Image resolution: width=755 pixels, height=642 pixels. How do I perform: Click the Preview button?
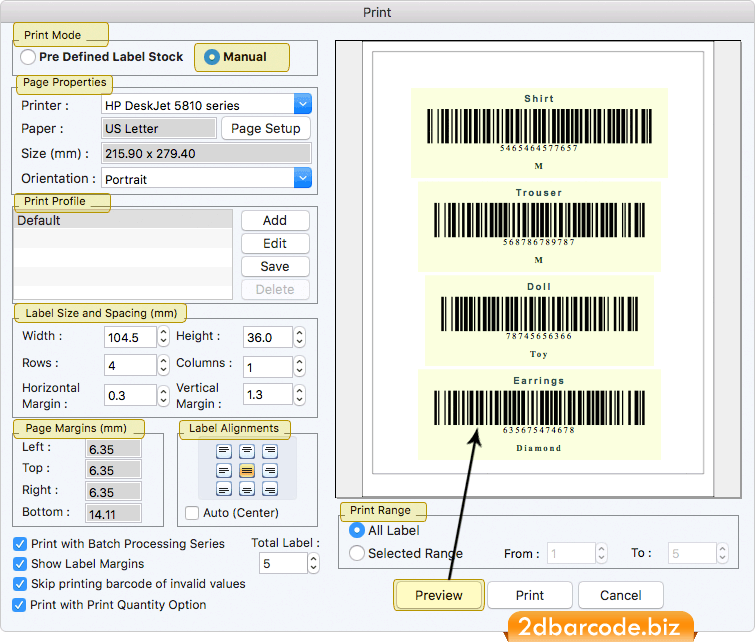point(439,595)
